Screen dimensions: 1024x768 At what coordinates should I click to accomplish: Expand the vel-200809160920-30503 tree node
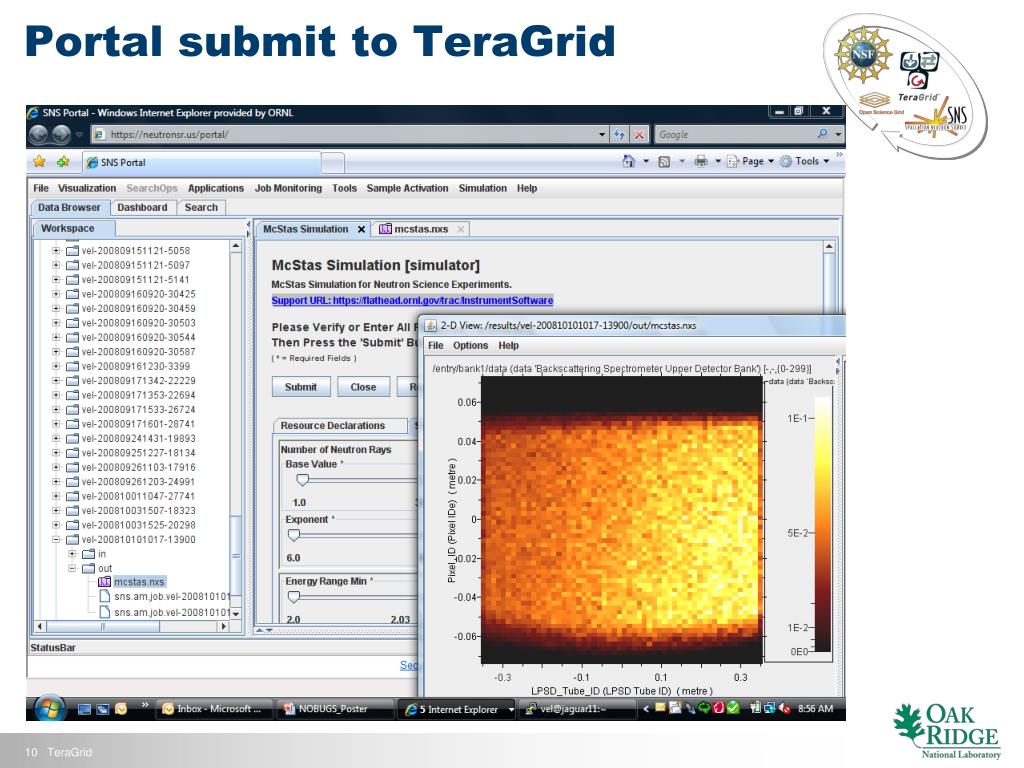[x=56, y=323]
